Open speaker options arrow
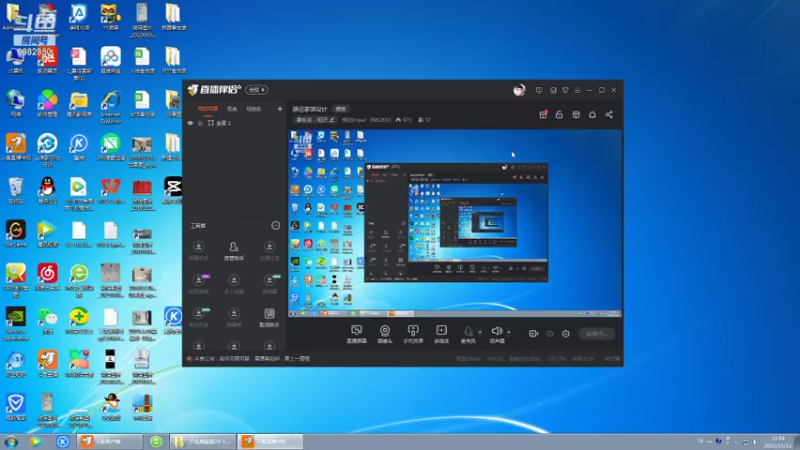The height and width of the screenshot is (450, 800). click(x=509, y=332)
